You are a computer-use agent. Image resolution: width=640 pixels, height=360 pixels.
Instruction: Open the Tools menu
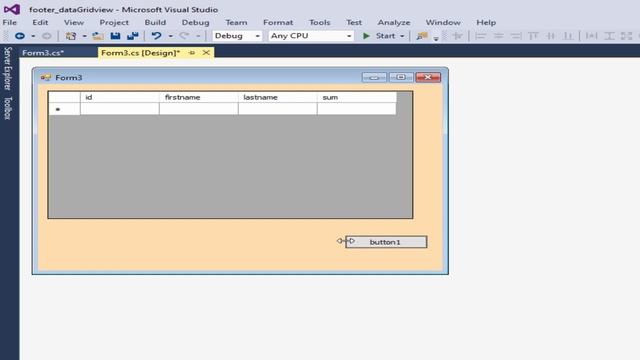coord(320,22)
